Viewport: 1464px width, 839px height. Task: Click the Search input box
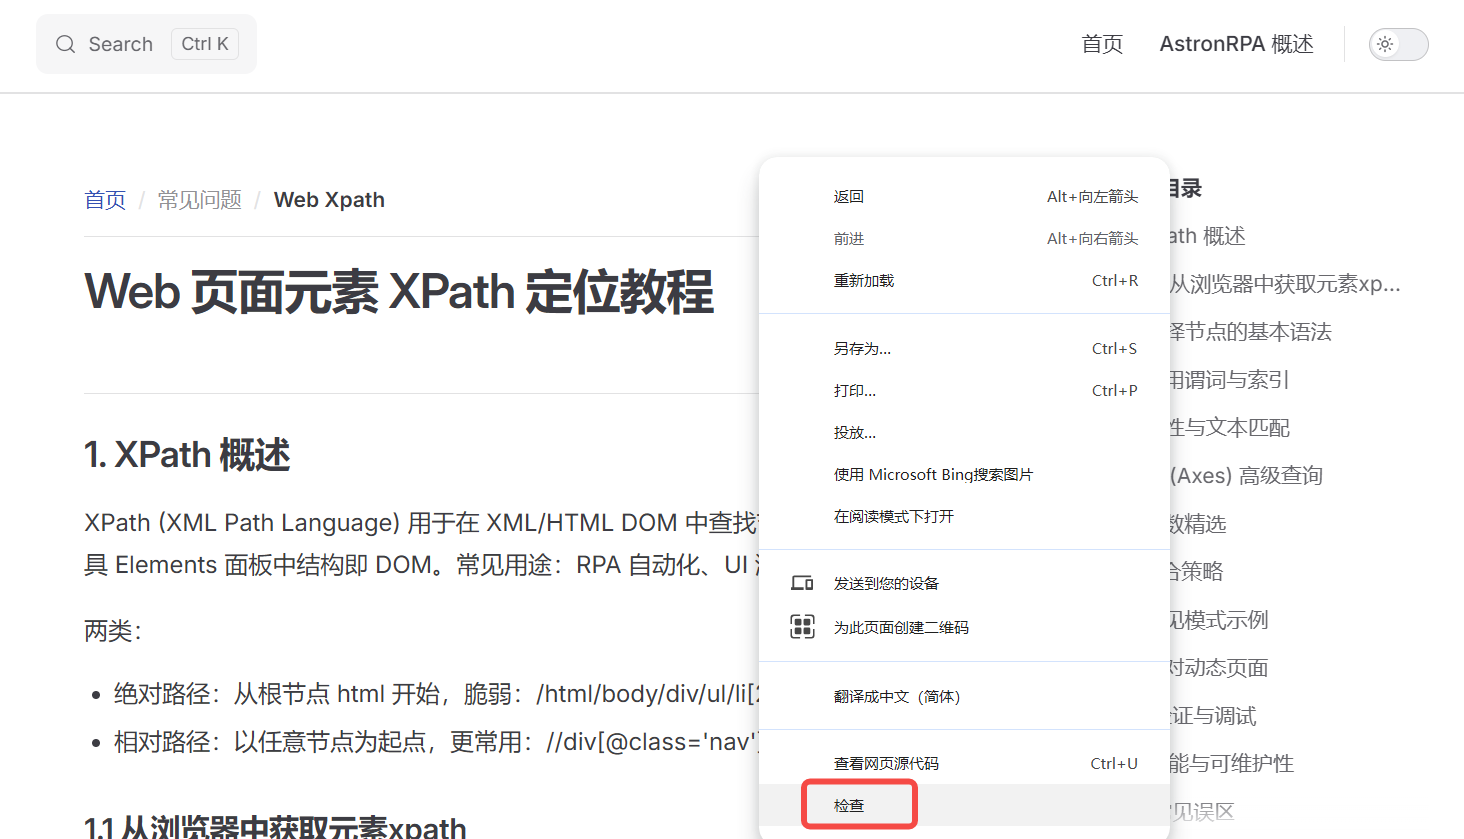tap(146, 44)
